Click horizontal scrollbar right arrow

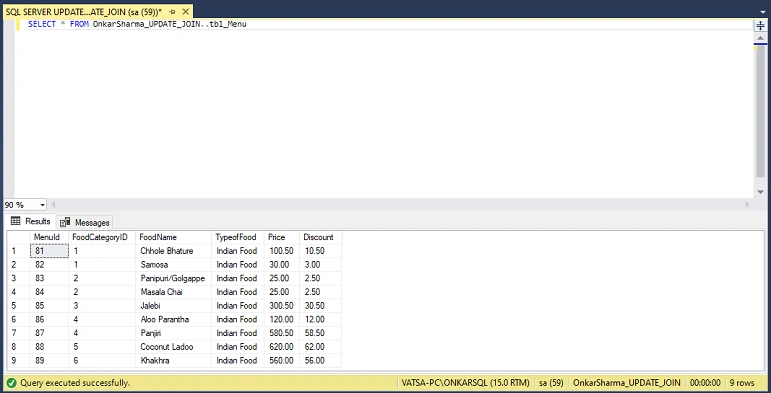click(747, 205)
